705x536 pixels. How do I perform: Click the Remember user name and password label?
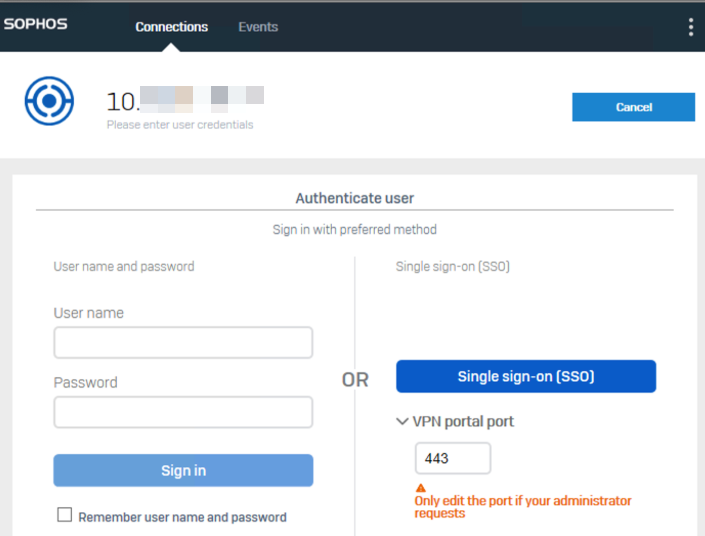click(182, 517)
